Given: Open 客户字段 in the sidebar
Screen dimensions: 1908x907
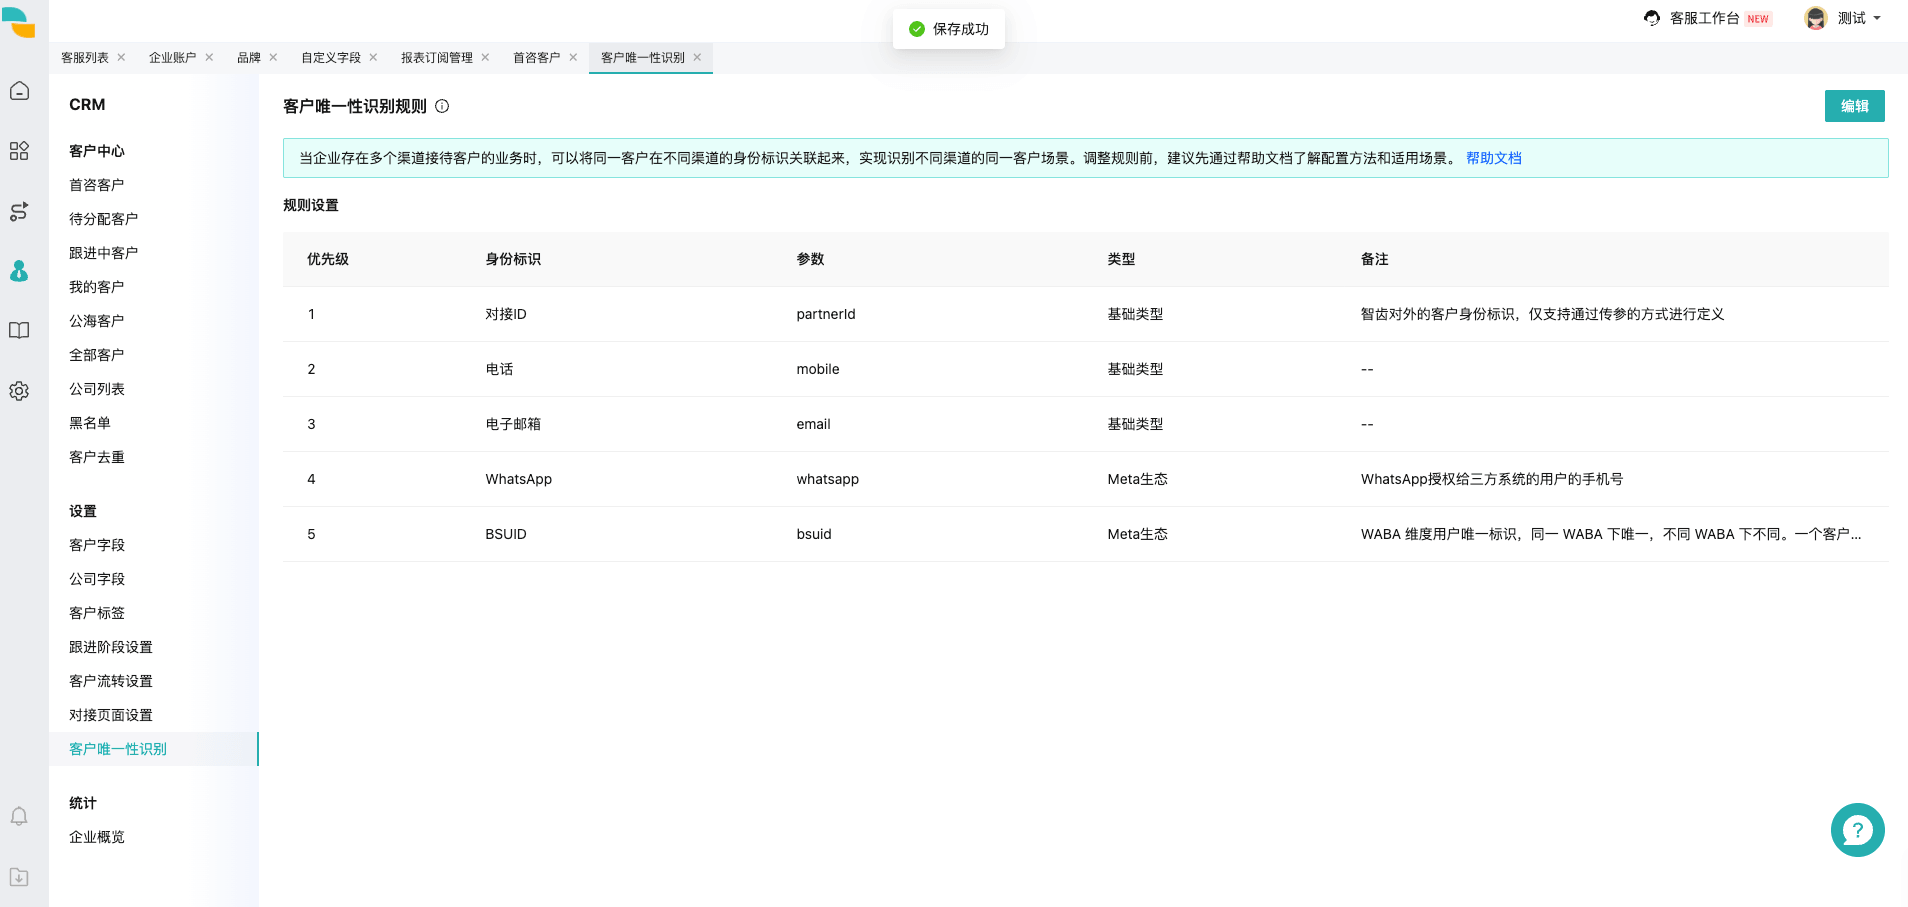Looking at the screenshot, I should tap(97, 545).
